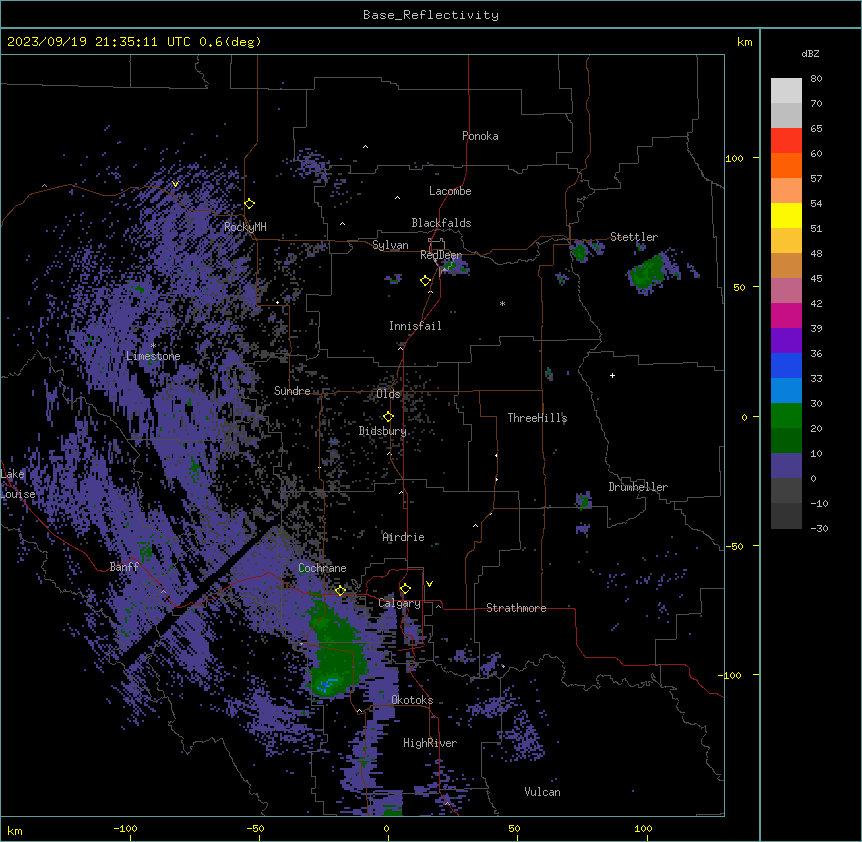Select the magenta 39-42 dBZ legend swatch
This screenshot has width=862, height=842.
(786, 315)
